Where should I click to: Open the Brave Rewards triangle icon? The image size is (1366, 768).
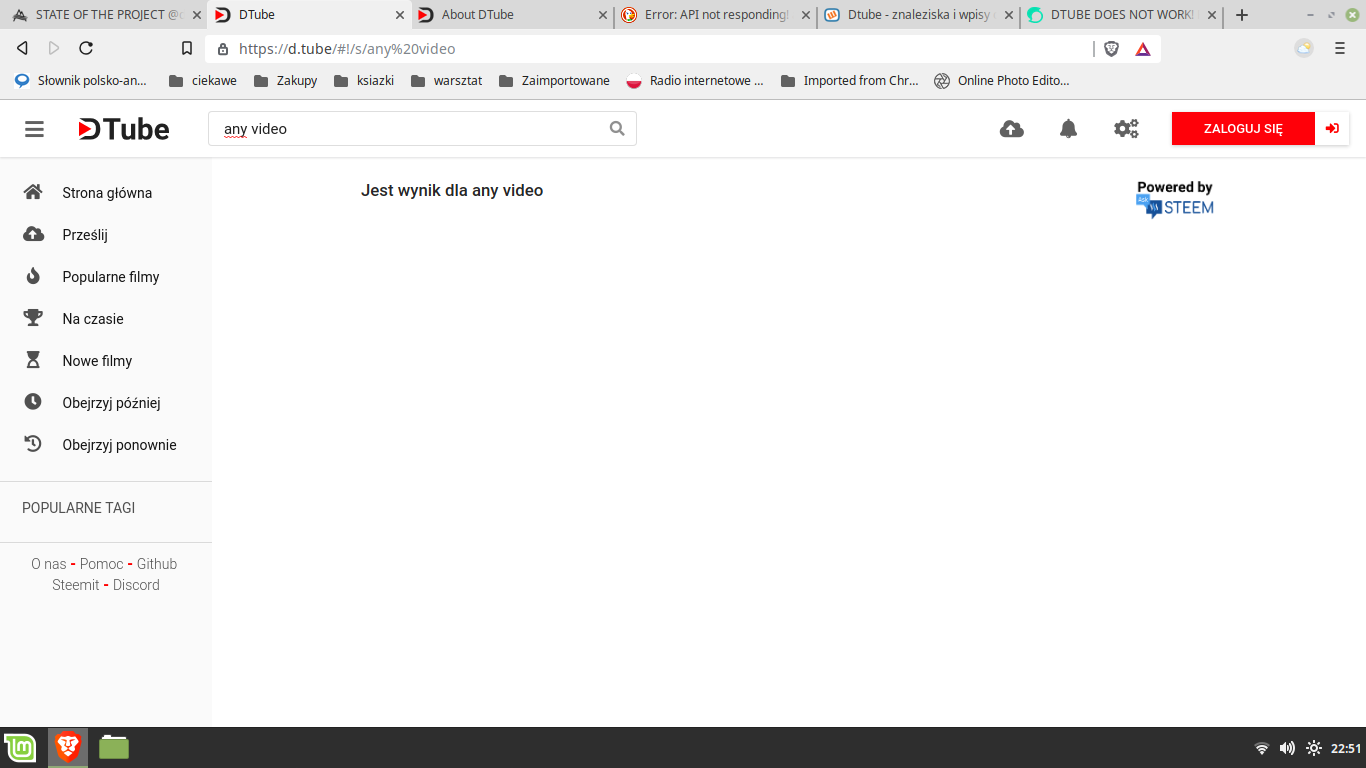pyautogui.click(x=1143, y=48)
